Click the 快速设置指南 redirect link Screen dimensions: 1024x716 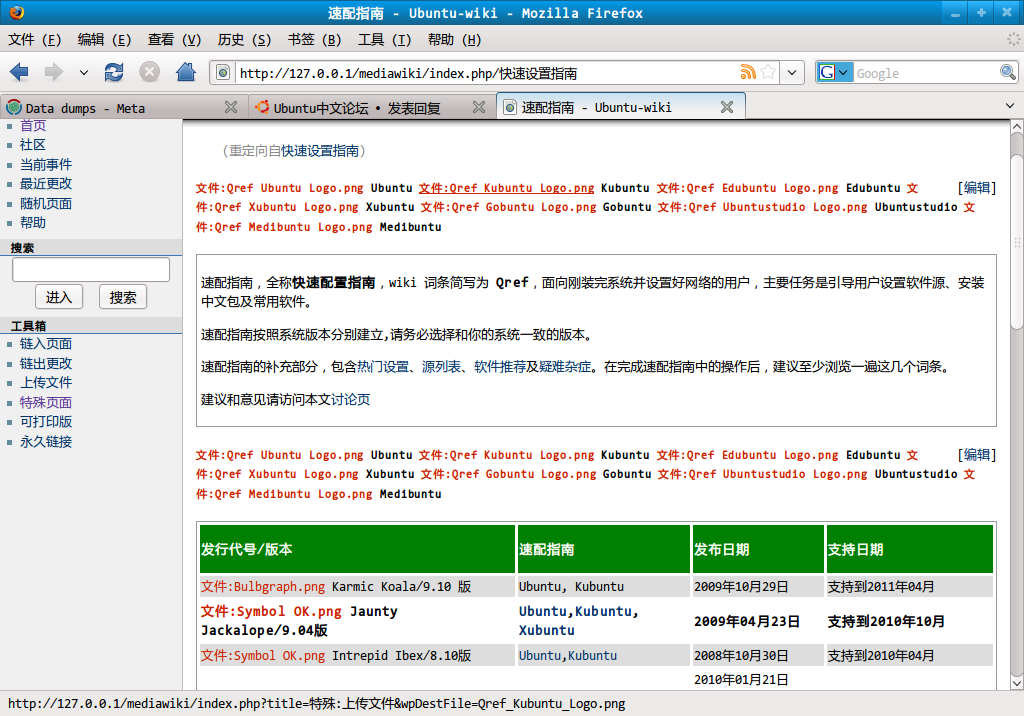(320, 151)
